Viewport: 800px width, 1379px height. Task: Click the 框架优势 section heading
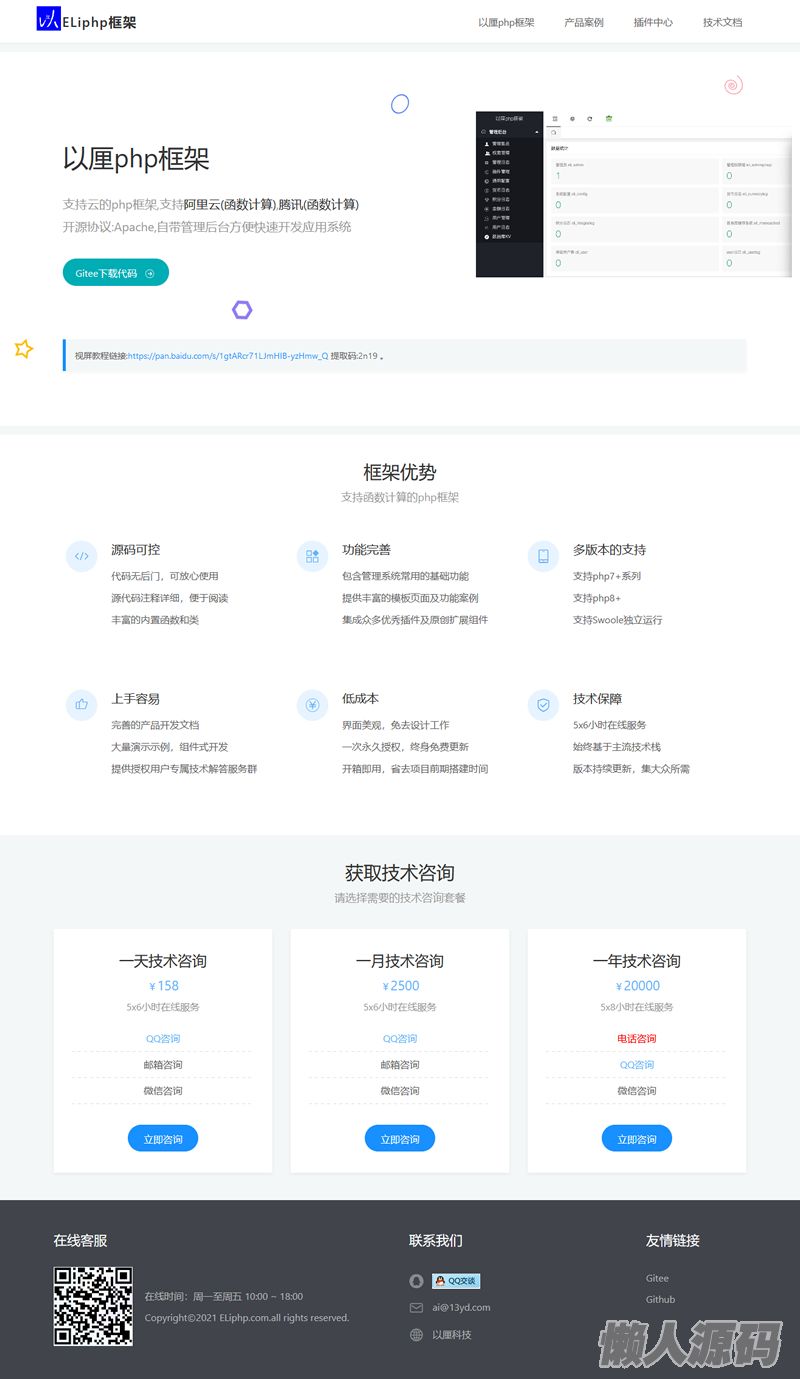pyautogui.click(x=400, y=473)
